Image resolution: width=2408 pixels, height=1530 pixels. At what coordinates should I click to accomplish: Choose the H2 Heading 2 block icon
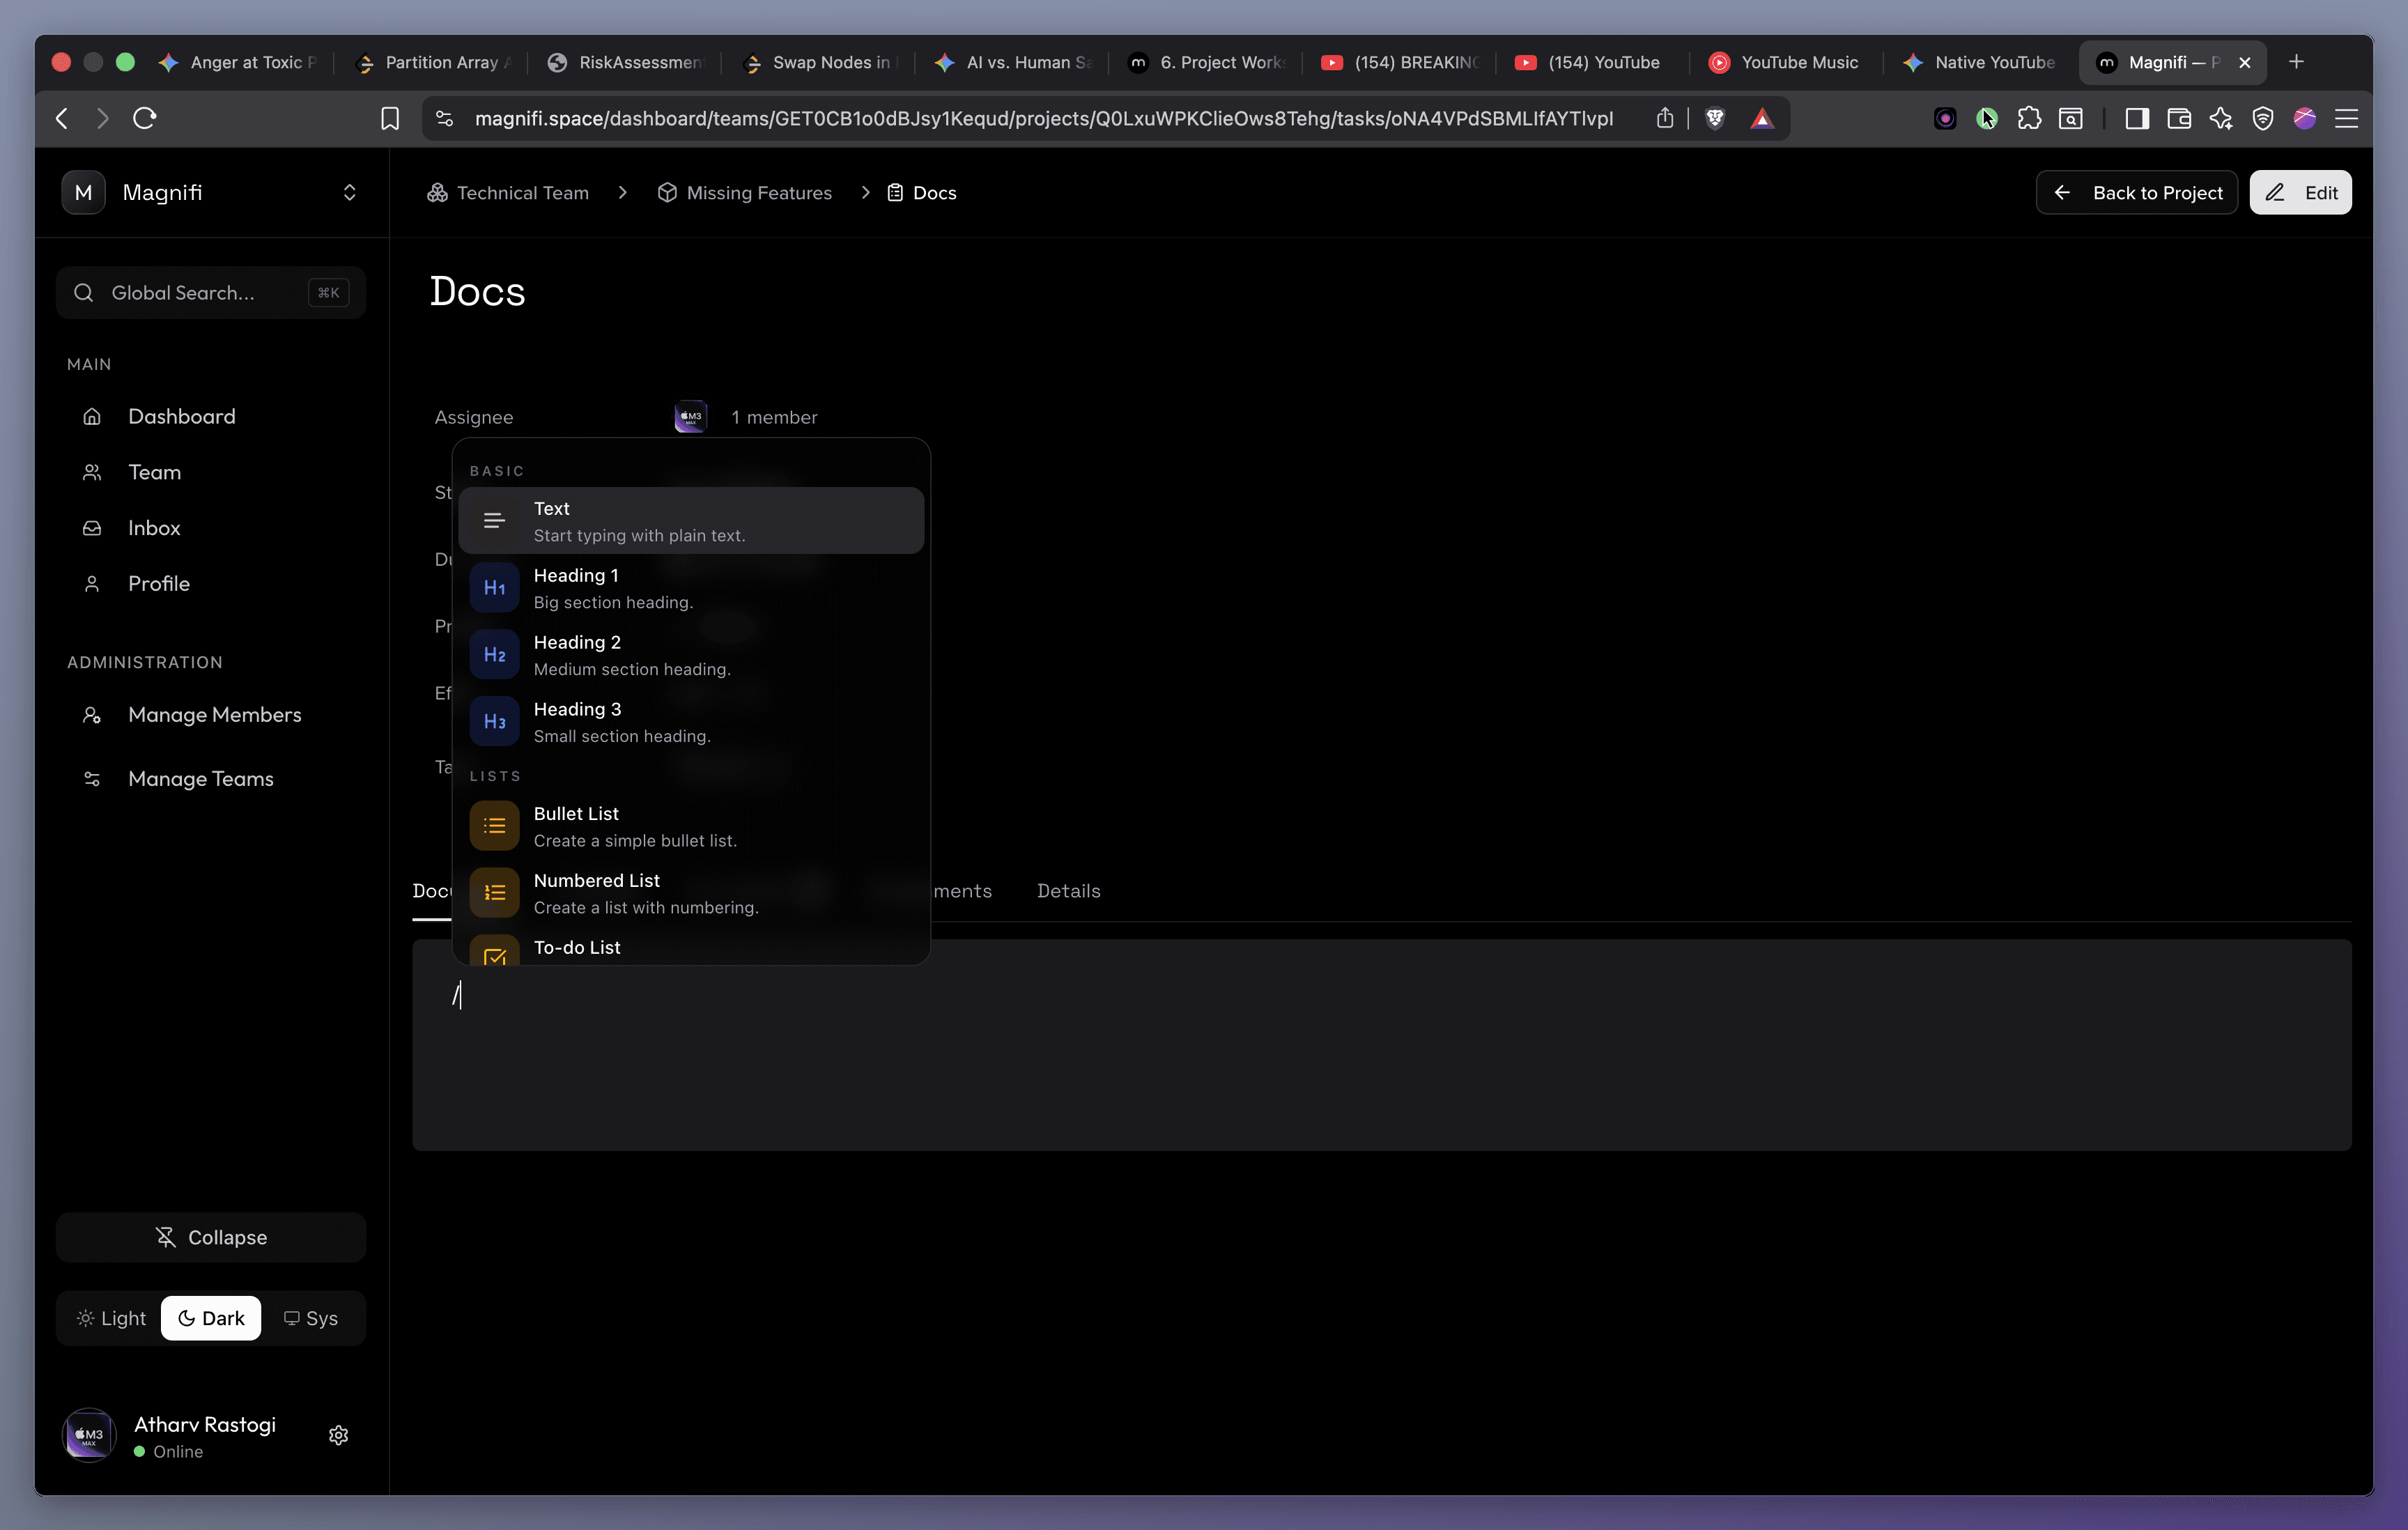pos(494,655)
